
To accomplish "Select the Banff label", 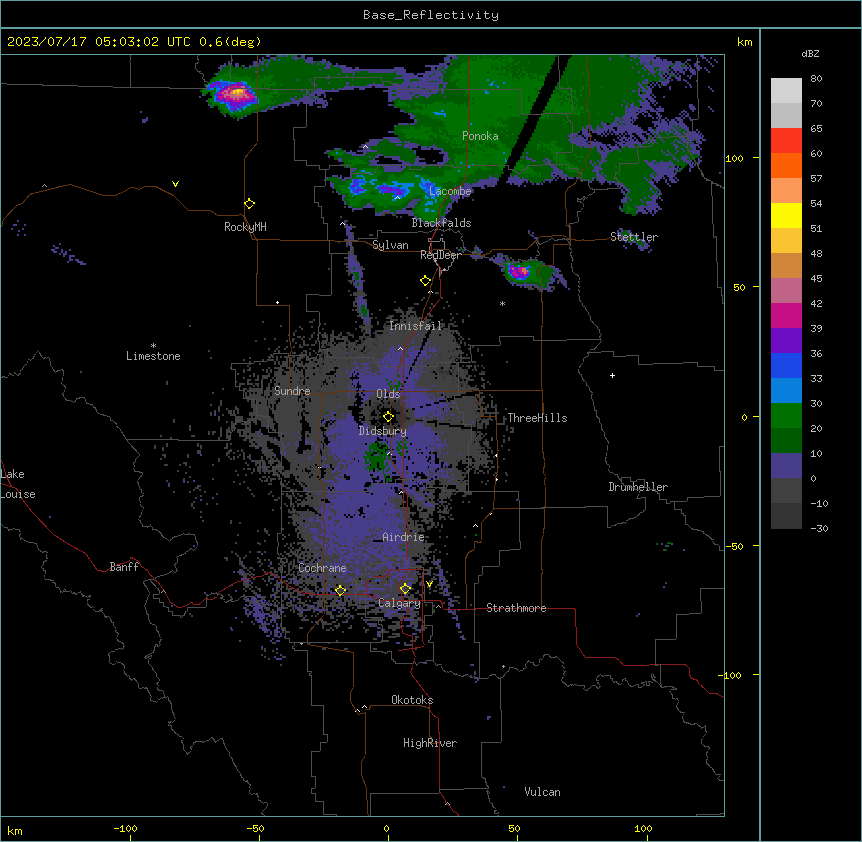I will [x=124, y=567].
